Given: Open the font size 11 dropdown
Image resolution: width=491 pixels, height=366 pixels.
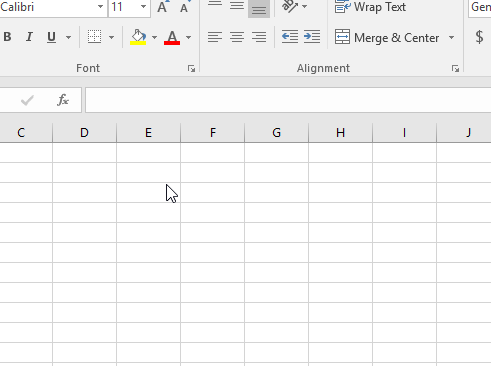Looking at the screenshot, I should pyautogui.click(x=143, y=7).
